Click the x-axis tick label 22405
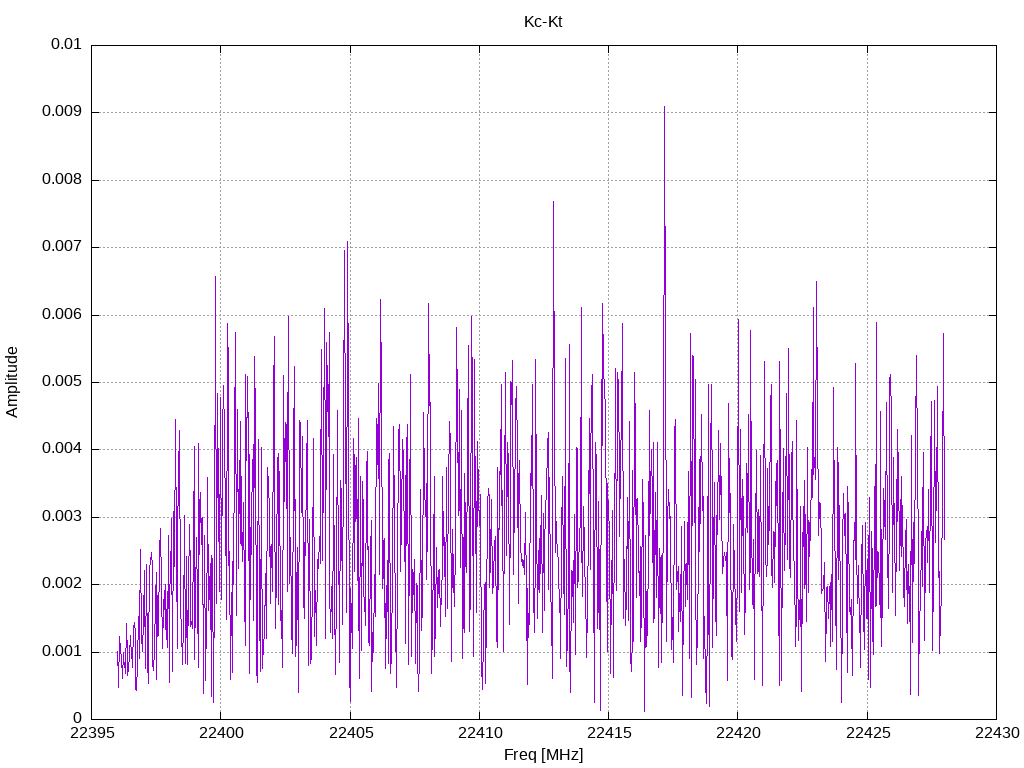1024x768 pixels. tap(351, 733)
